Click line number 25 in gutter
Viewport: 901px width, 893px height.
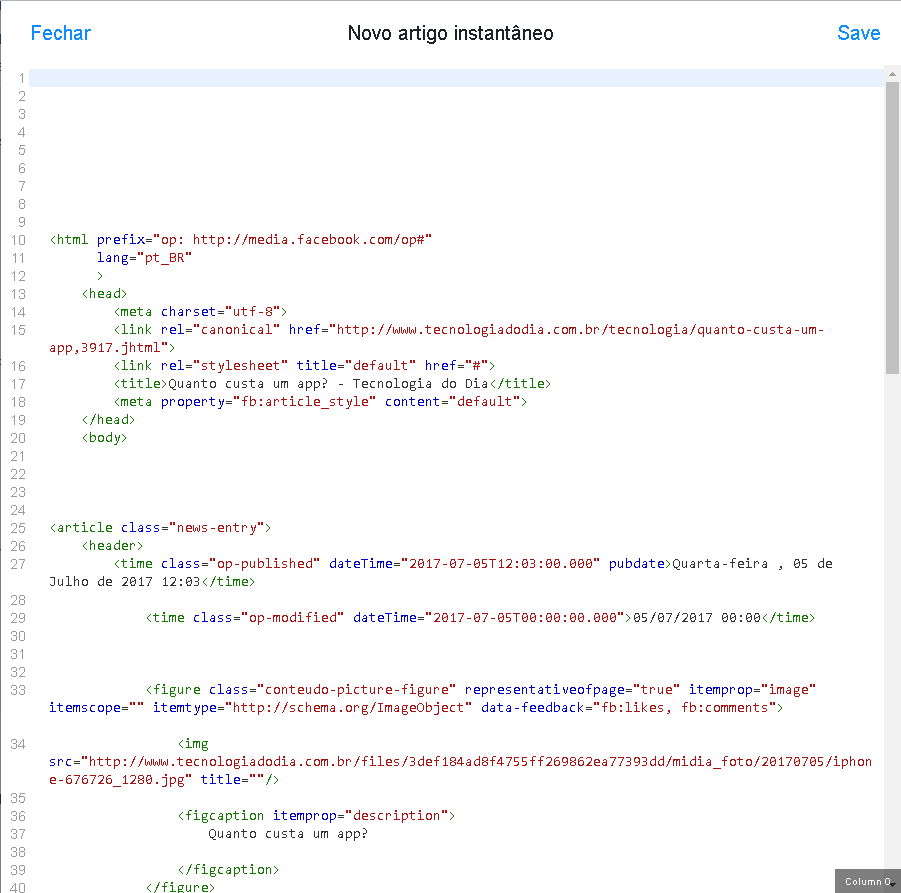pos(18,528)
